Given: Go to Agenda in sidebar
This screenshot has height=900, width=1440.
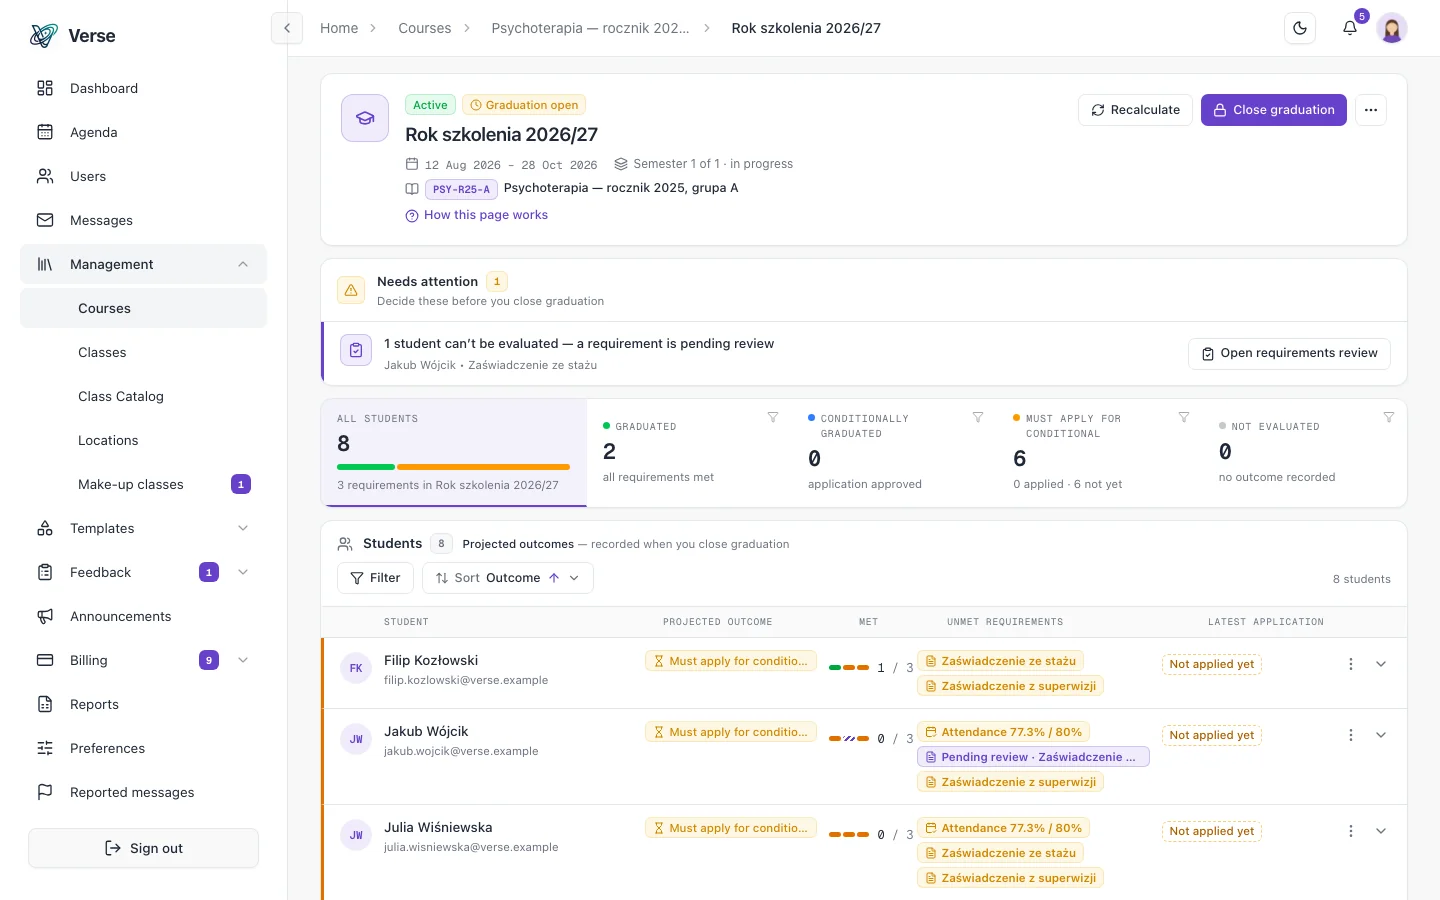Looking at the screenshot, I should (x=143, y=132).
